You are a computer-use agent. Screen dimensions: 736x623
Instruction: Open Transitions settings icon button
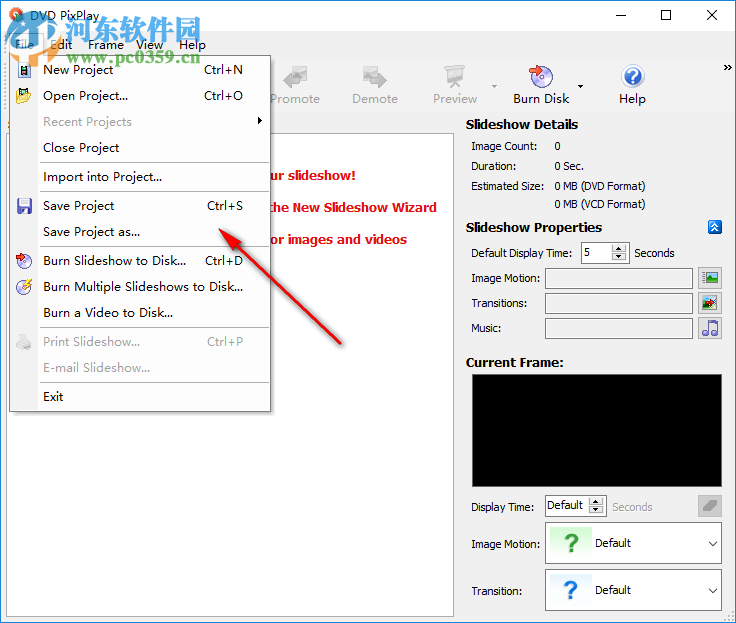[x=710, y=303]
